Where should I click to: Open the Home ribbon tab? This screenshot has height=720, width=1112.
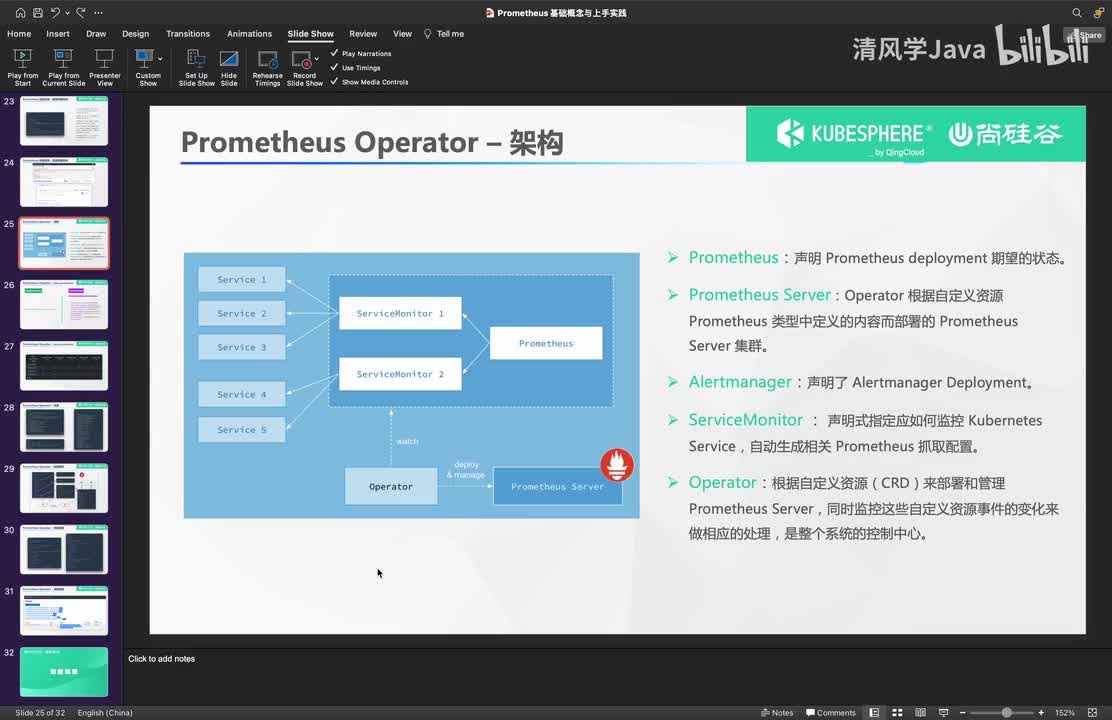click(19, 34)
